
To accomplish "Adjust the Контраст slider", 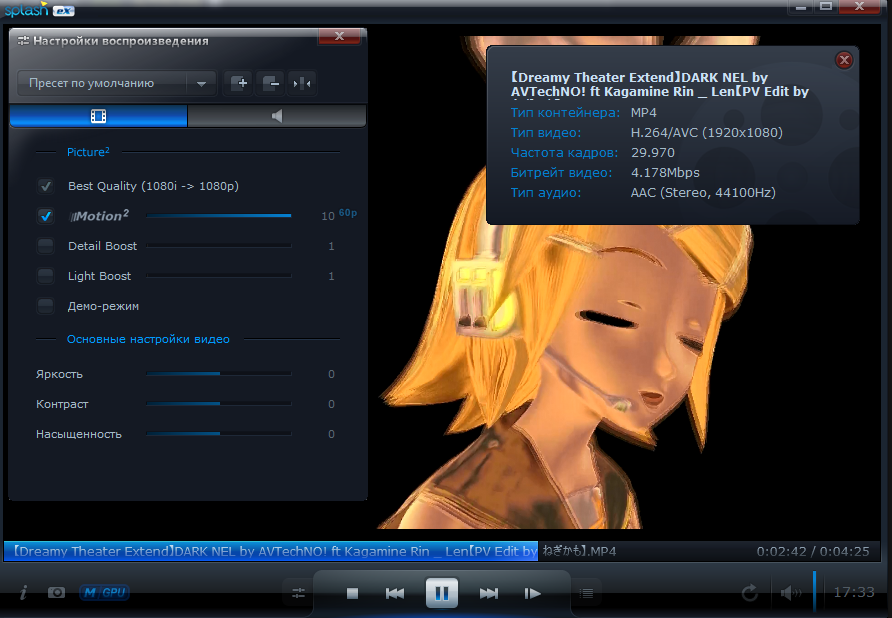I will 219,404.
